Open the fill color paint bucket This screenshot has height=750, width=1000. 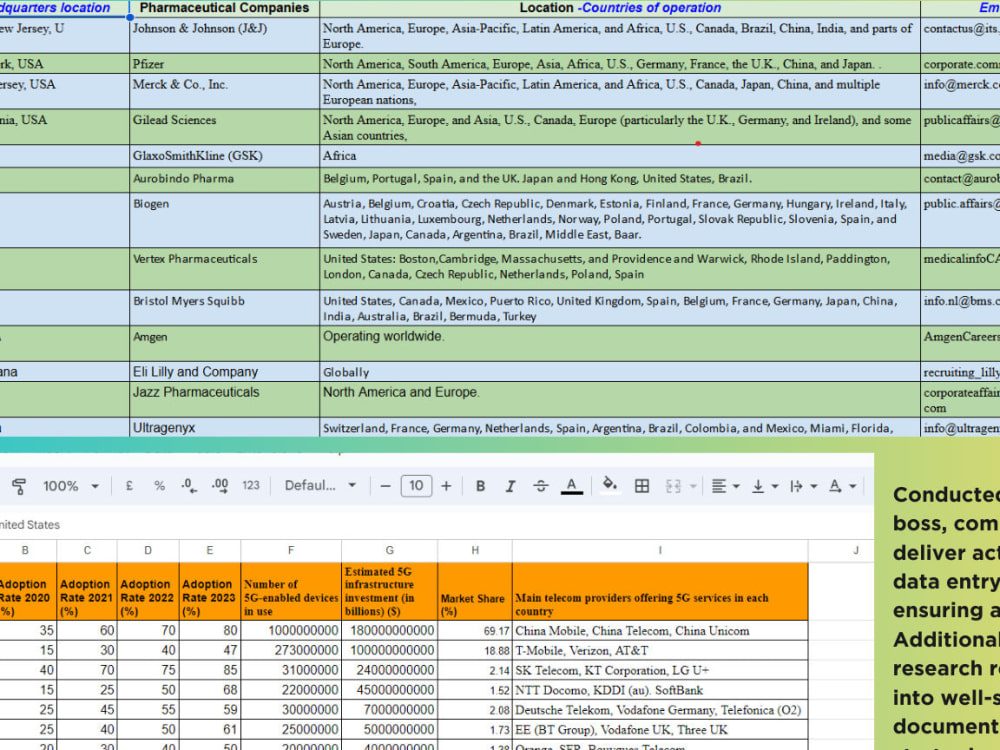click(x=610, y=485)
